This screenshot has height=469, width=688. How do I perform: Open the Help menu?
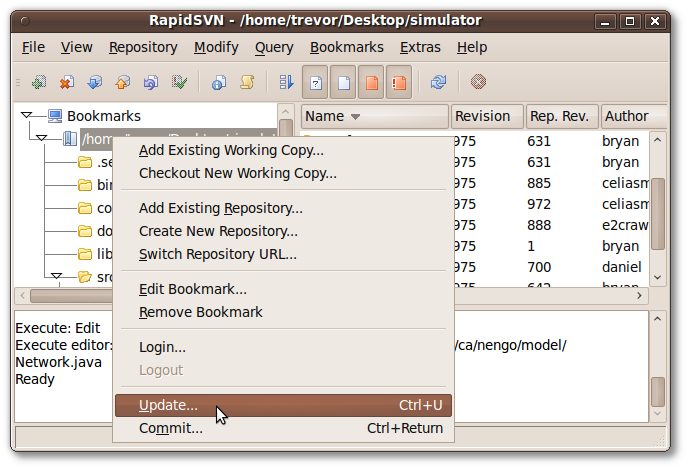(x=472, y=47)
